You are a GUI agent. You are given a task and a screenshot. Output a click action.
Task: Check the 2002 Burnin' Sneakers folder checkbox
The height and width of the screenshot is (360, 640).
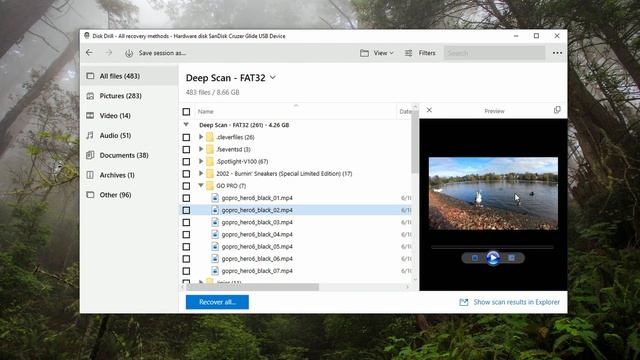(x=187, y=174)
